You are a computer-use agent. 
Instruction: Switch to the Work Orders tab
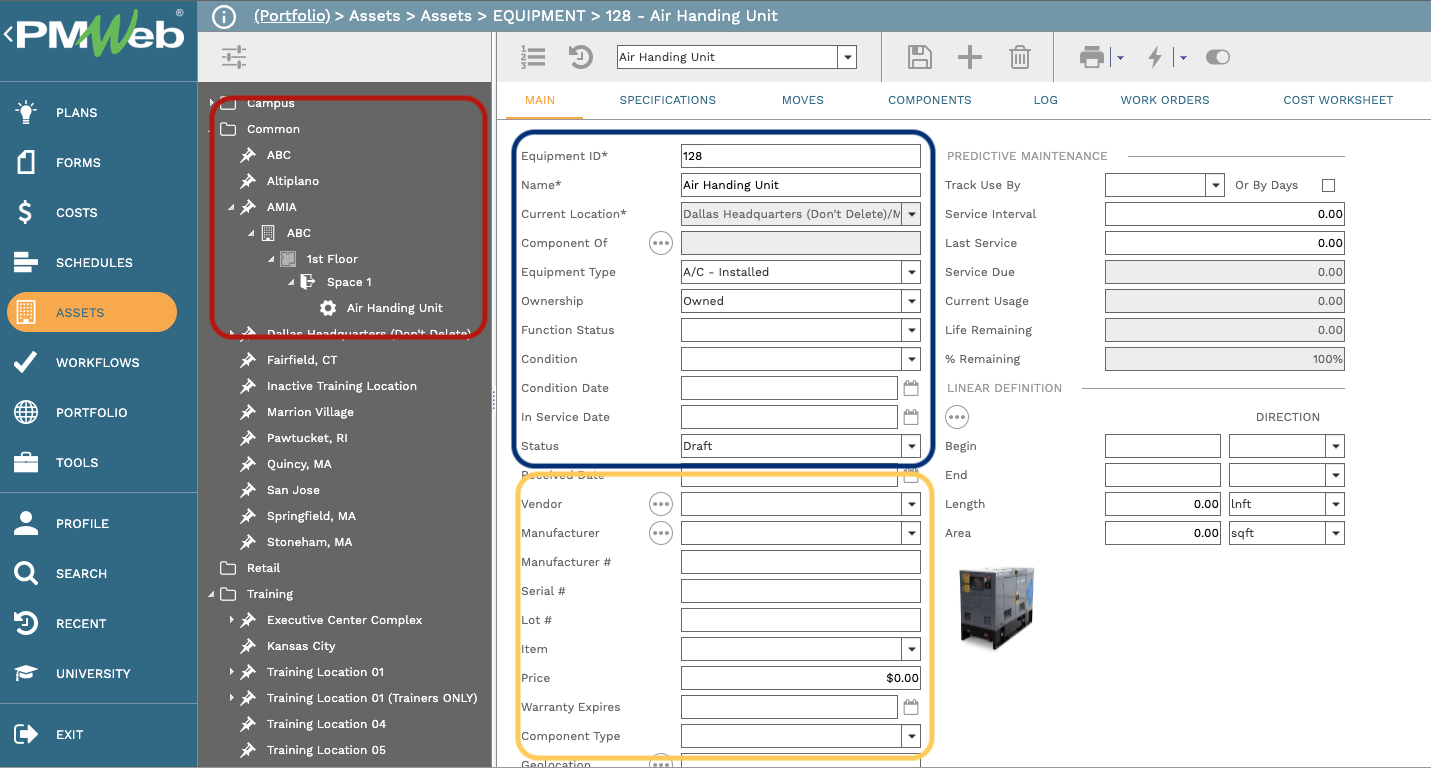pos(1165,100)
